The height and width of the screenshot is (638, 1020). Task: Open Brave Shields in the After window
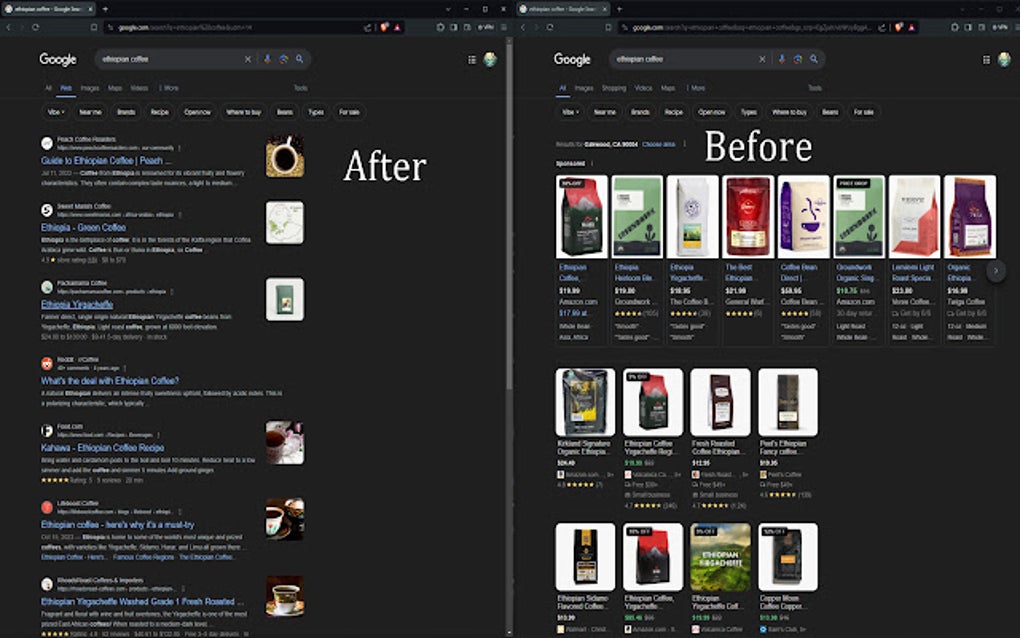[384, 27]
